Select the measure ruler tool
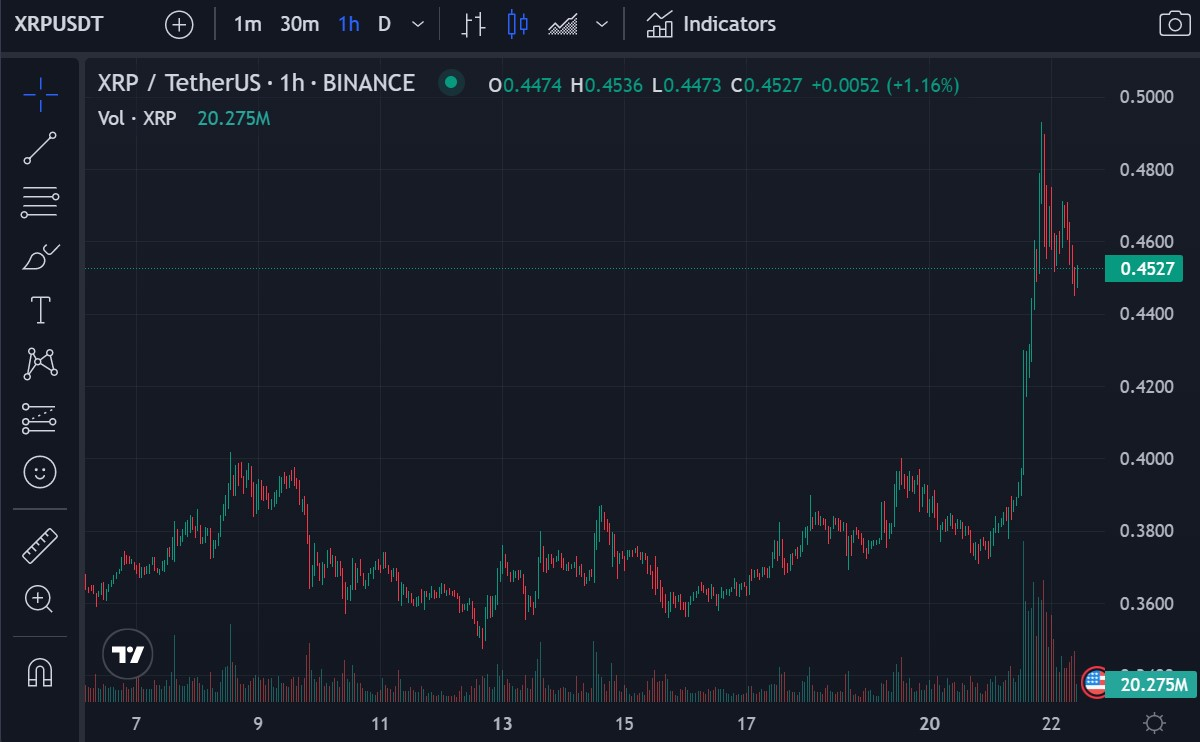Image resolution: width=1200 pixels, height=742 pixels. pos(40,545)
